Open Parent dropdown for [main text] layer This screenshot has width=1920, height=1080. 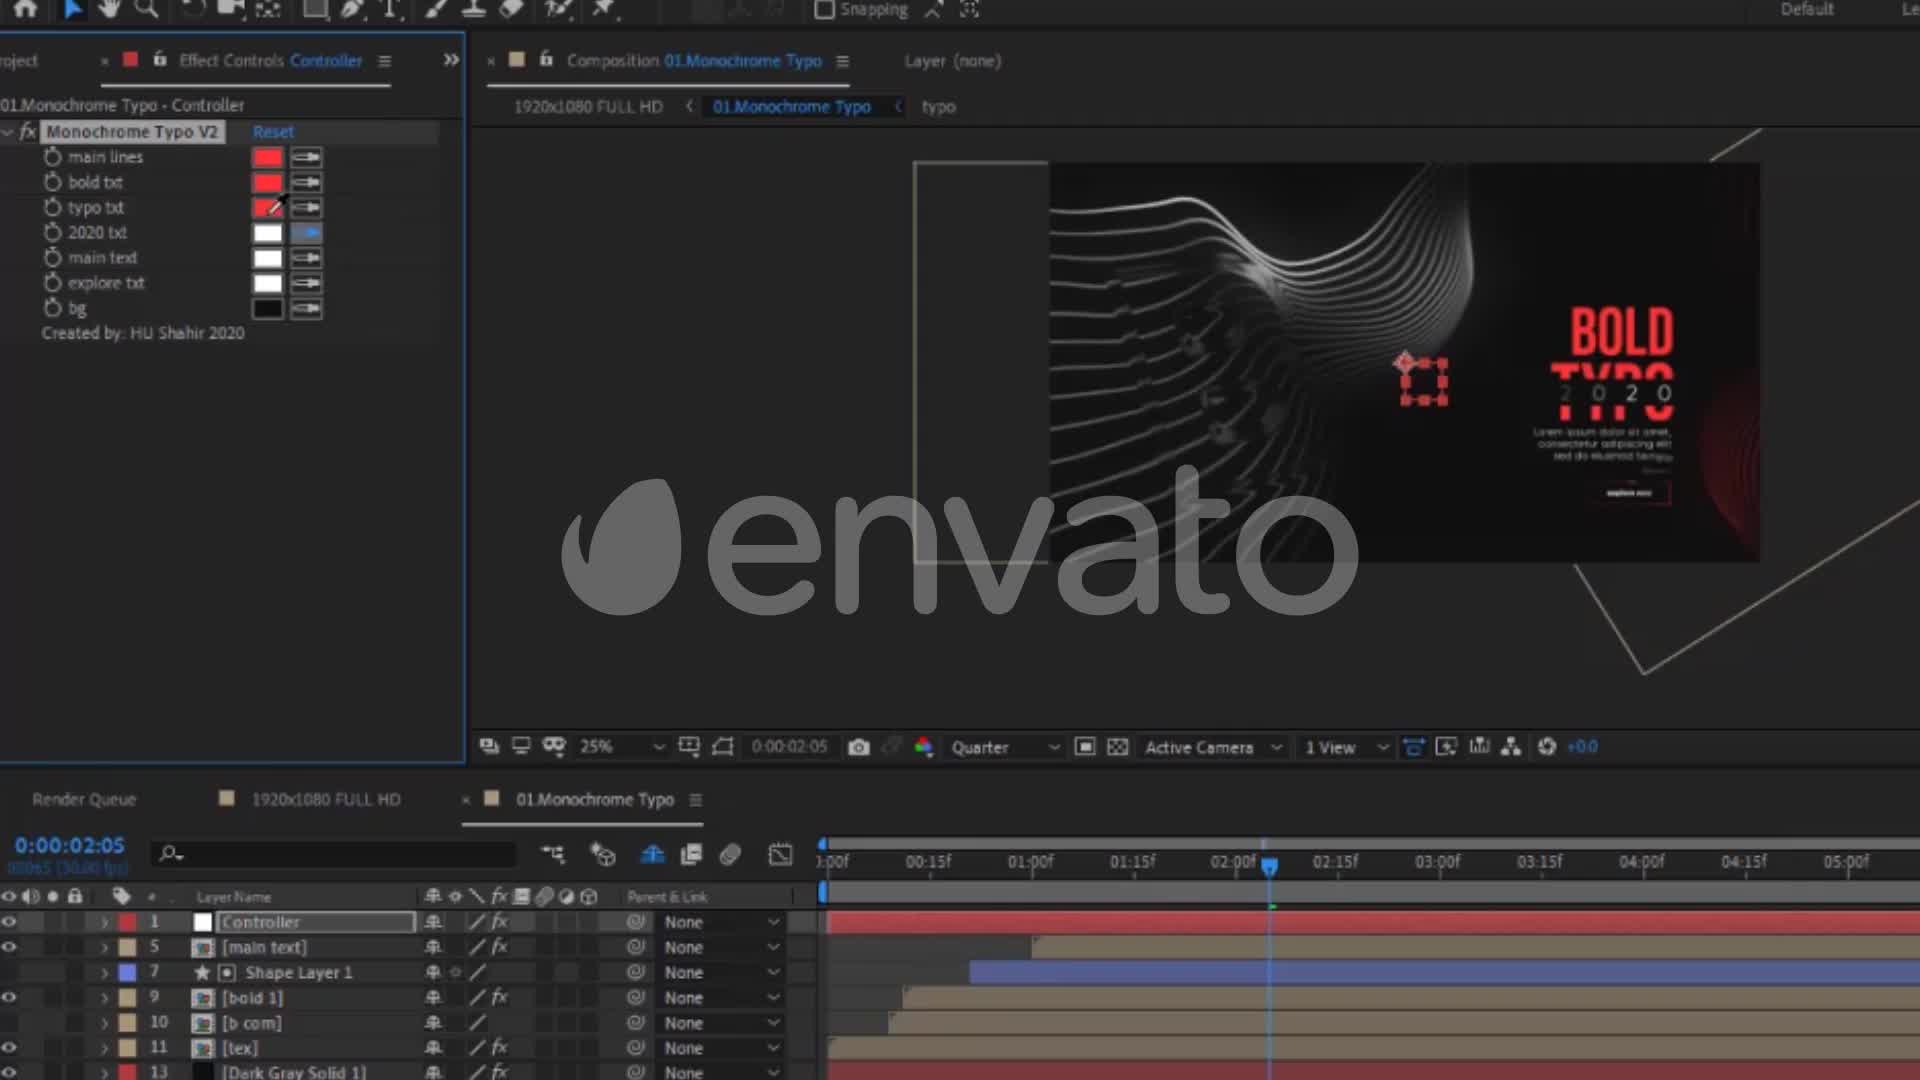tap(721, 947)
